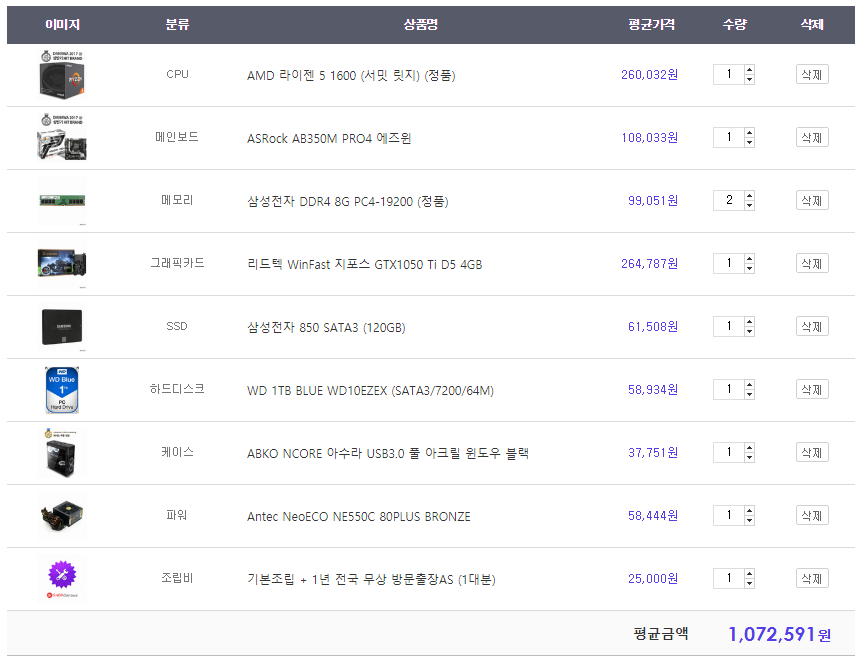Viewport: 859px width, 659px height.
Task: Open the Samsung 850 SSD product image
Action: (62, 327)
